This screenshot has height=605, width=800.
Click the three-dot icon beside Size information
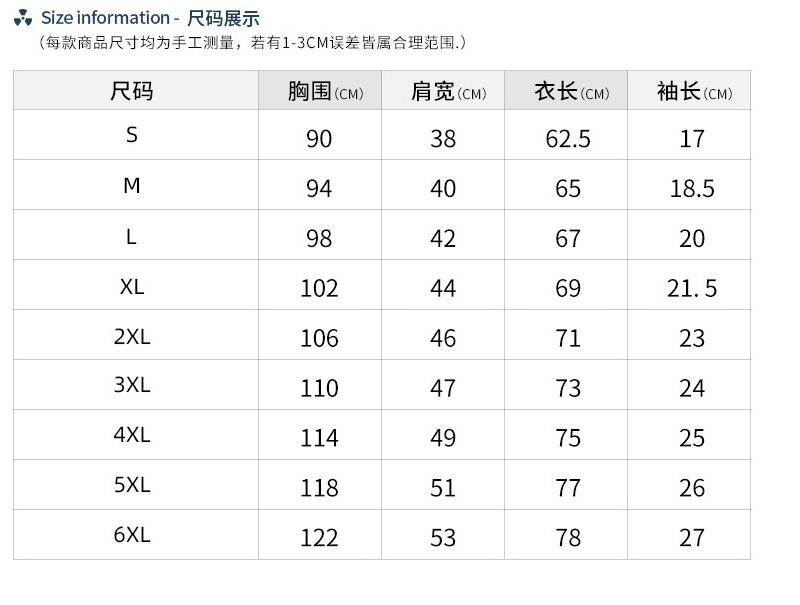(23, 18)
